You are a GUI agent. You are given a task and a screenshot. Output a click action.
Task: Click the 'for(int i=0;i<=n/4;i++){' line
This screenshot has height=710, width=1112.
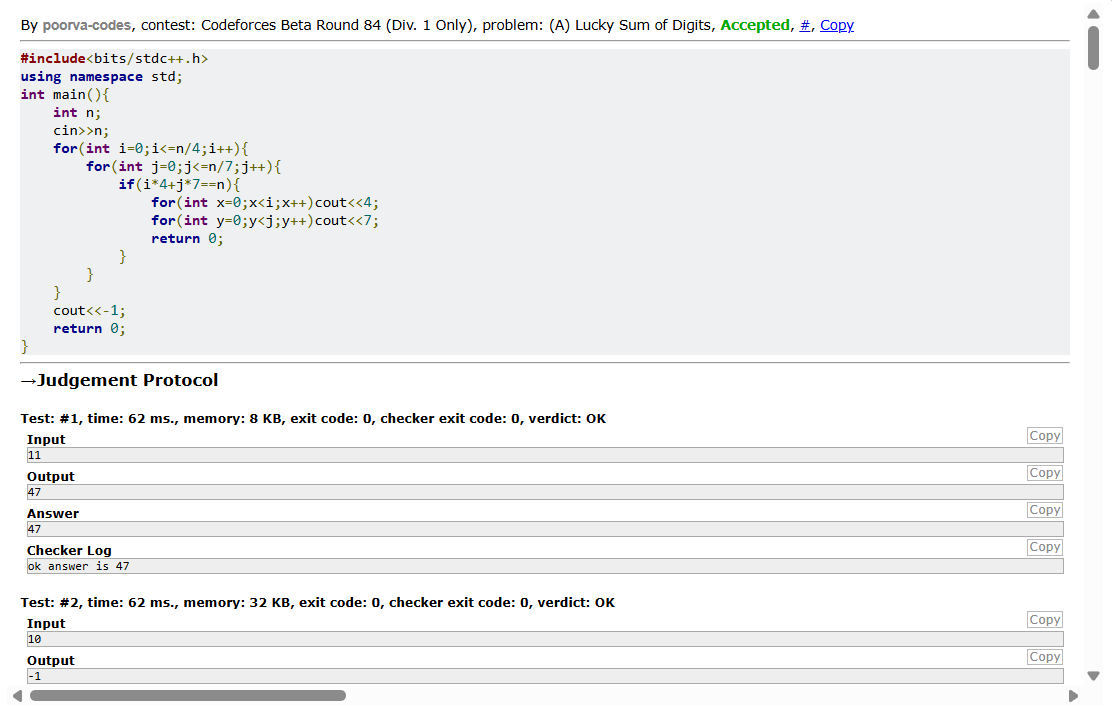150,149
